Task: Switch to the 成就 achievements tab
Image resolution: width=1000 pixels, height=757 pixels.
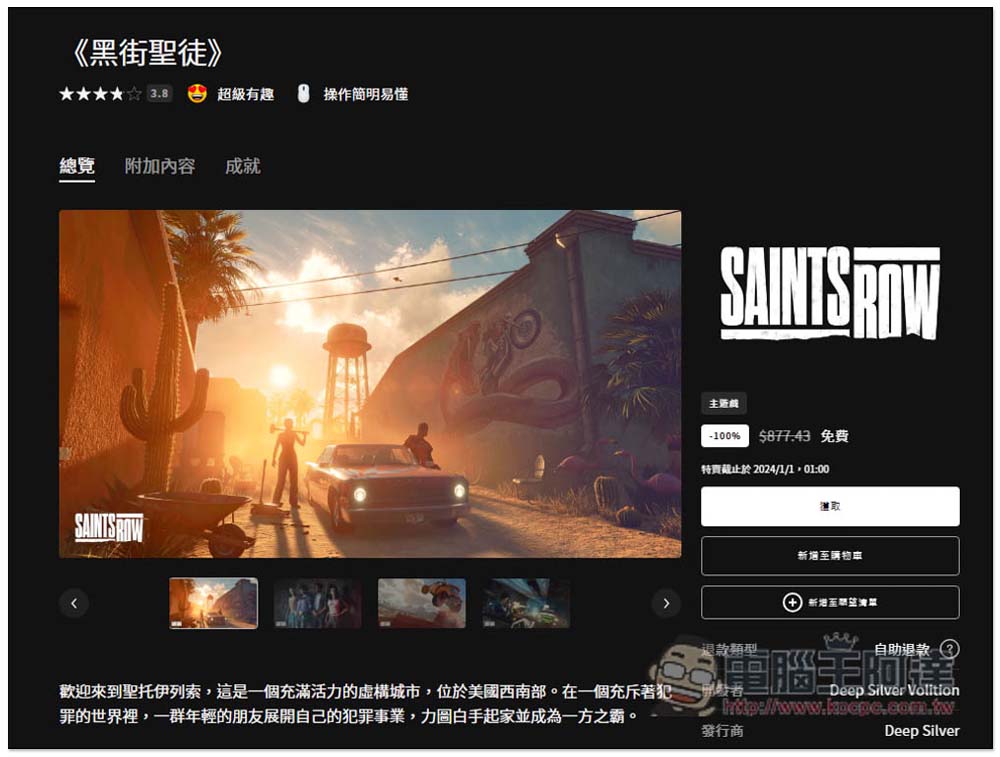Action: [x=242, y=166]
